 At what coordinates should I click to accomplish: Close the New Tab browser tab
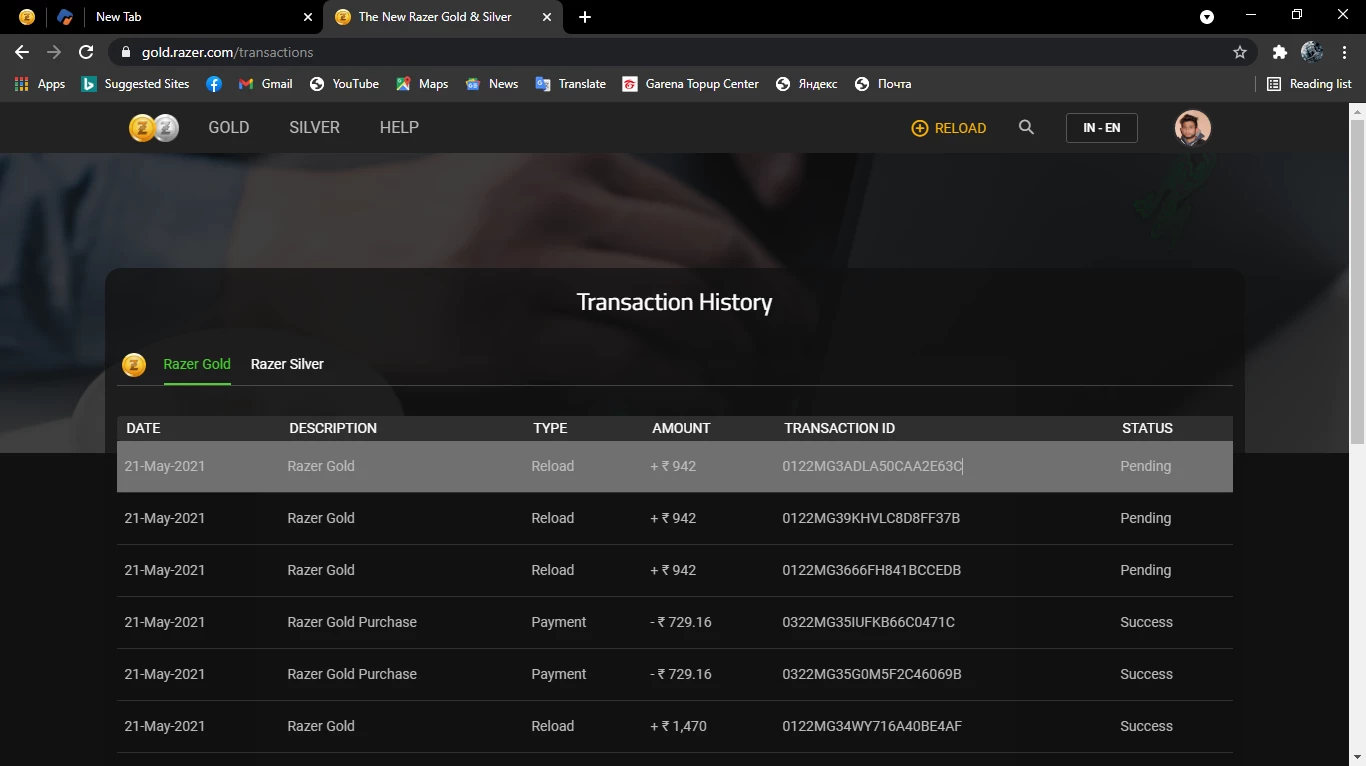click(x=308, y=17)
